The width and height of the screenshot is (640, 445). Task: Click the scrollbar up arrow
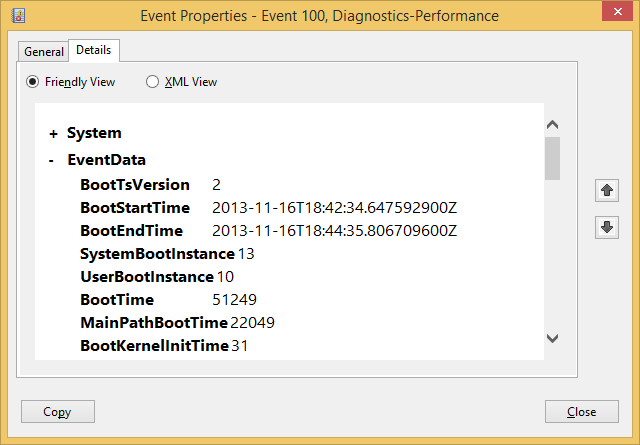click(x=552, y=125)
